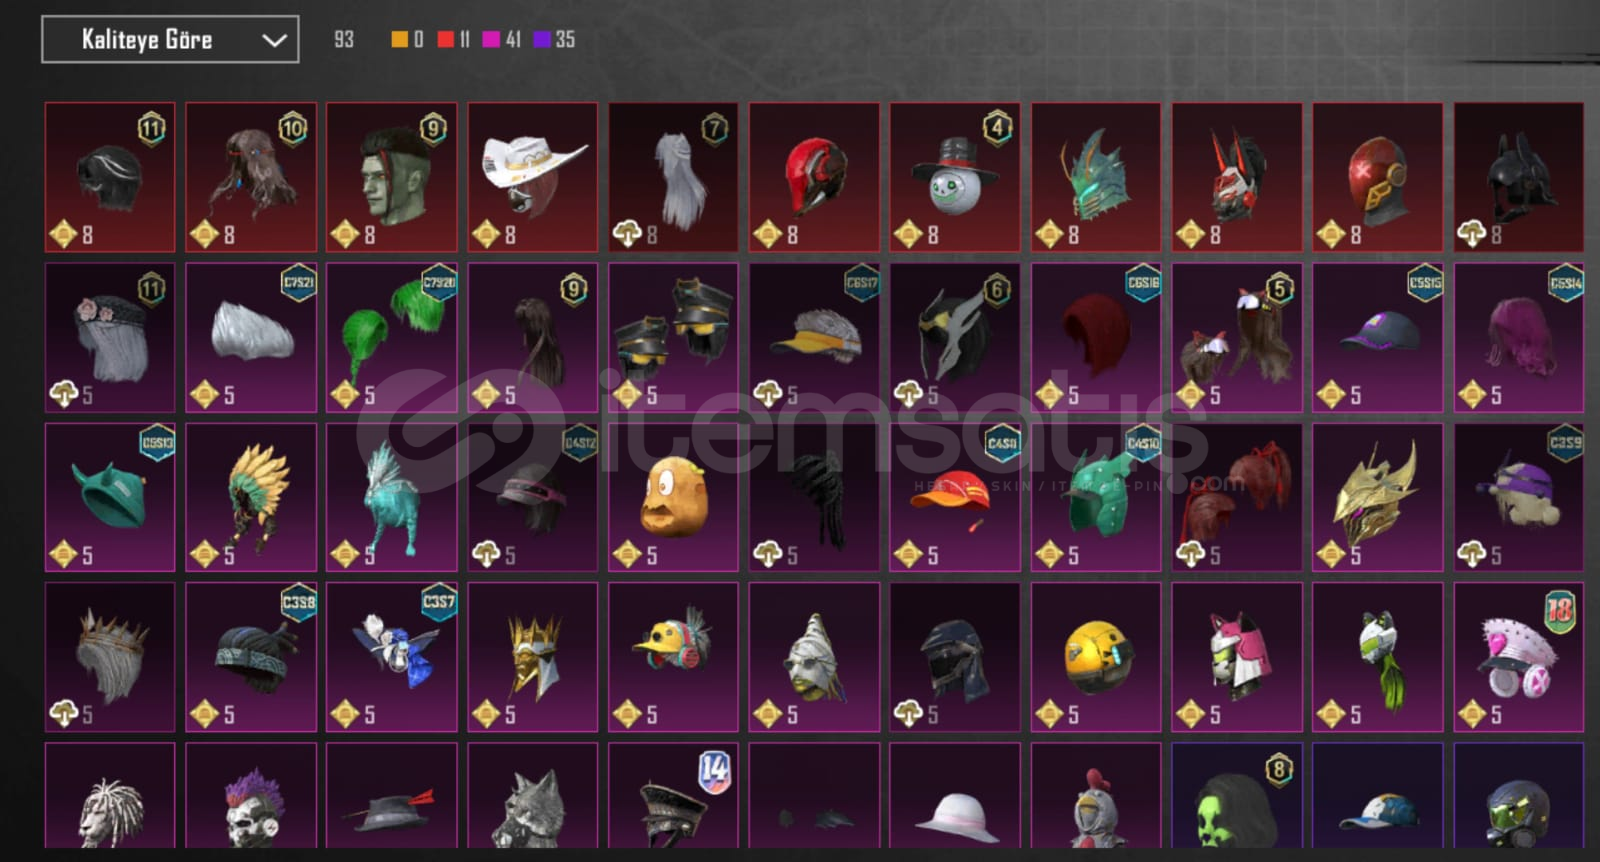Select the feathered headdress item

[251, 497]
